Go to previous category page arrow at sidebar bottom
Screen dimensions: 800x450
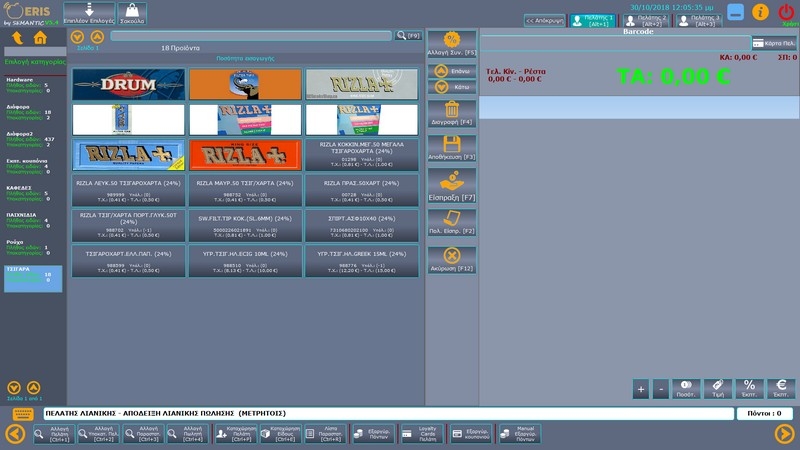click(x=33, y=388)
